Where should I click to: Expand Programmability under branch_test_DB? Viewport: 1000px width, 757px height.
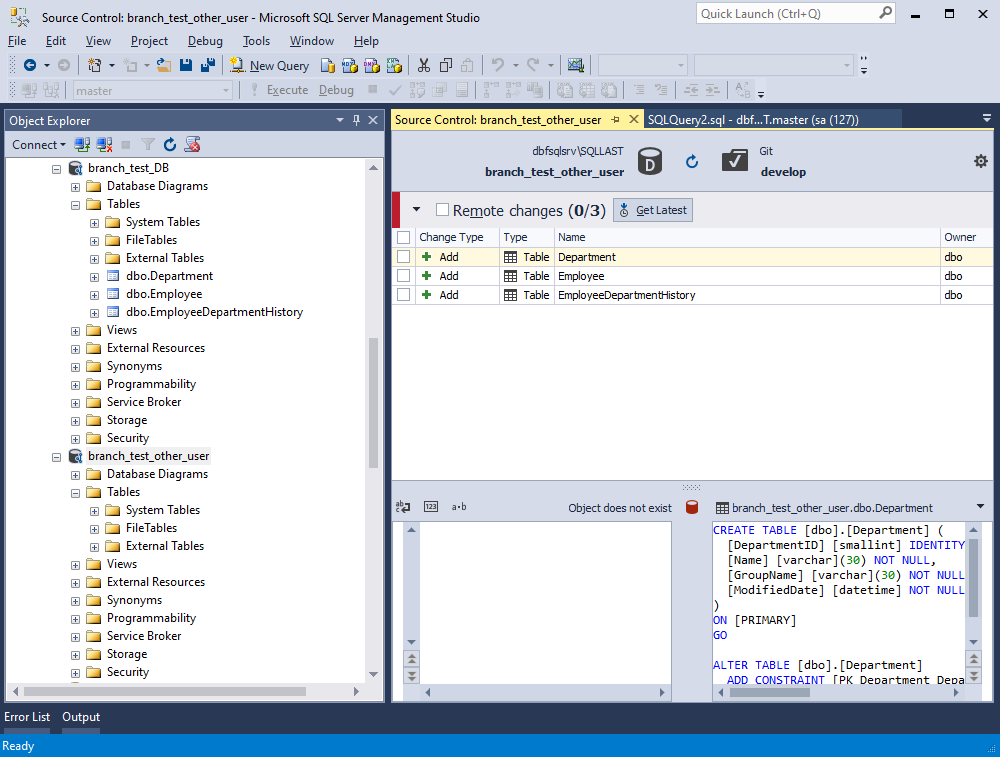click(x=75, y=385)
